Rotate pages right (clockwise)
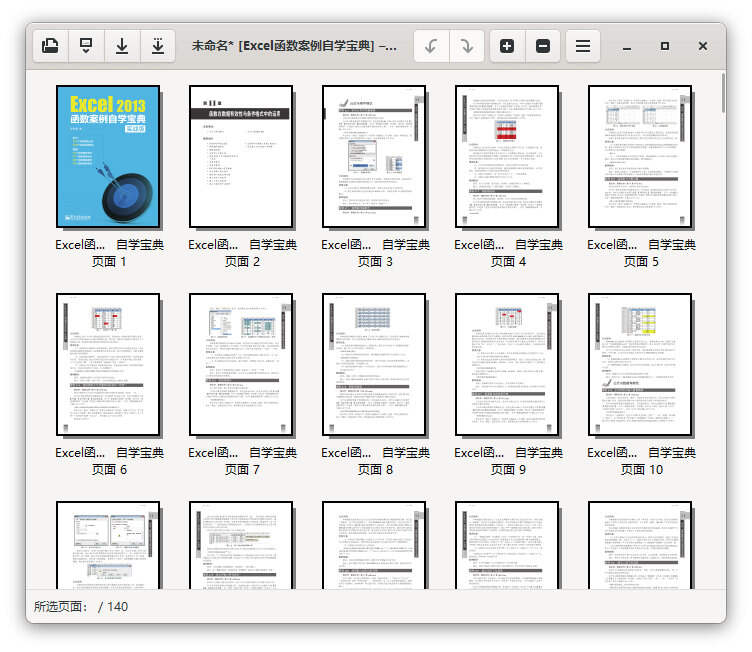752x652 pixels. click(x=467, y=46)
